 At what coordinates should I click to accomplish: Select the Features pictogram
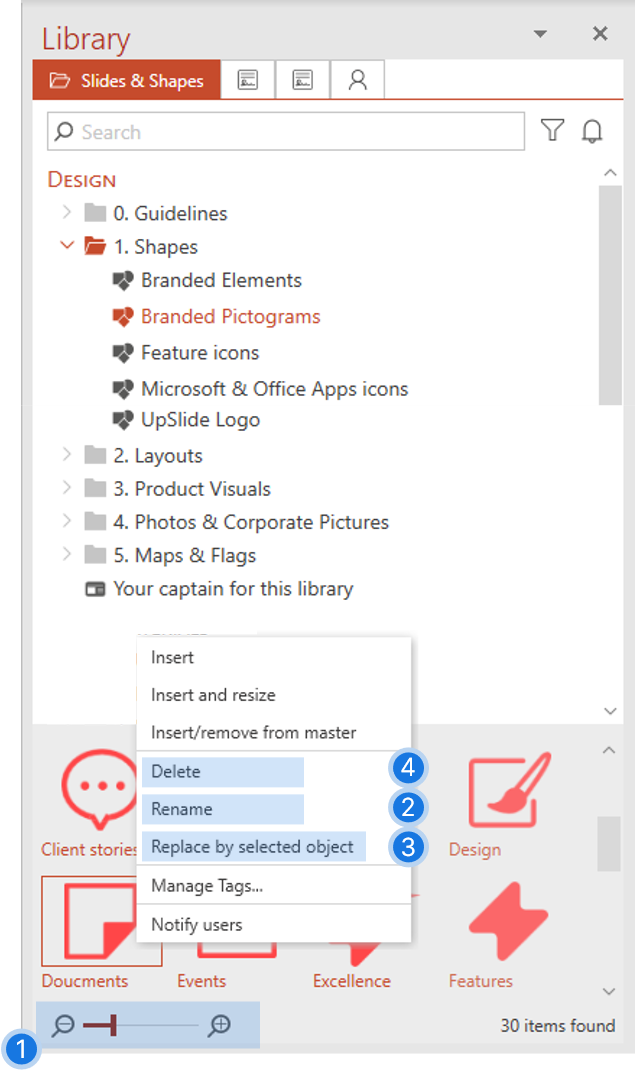[x=508, y=922]
